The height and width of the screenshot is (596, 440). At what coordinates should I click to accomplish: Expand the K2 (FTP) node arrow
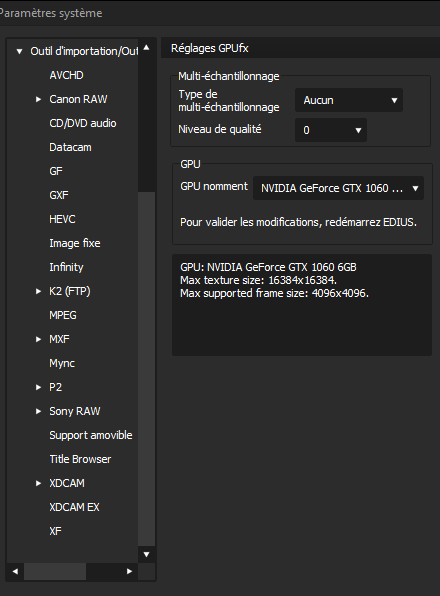tap(38, 291)
